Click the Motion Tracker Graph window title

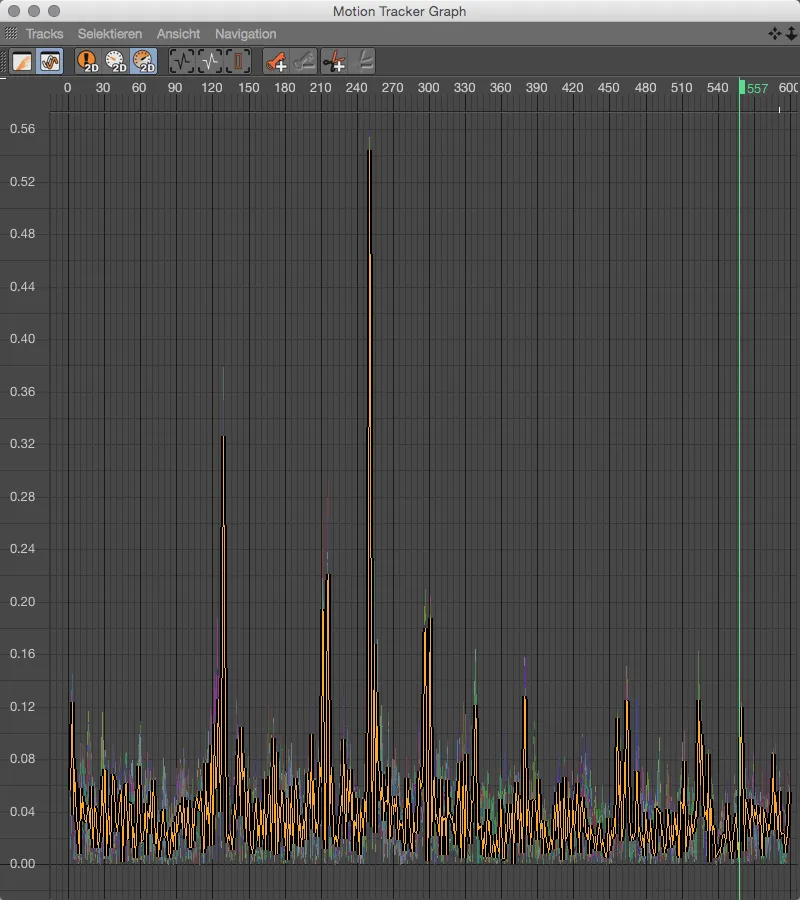click(x=399, y=11)
